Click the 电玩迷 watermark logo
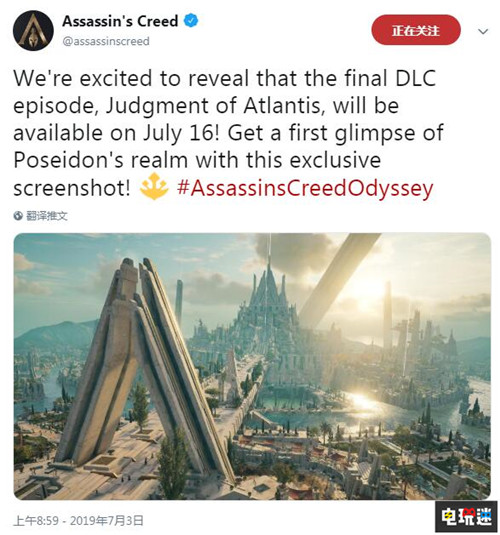The width and height of the screenshot is (500, 535). pos(466,517)
